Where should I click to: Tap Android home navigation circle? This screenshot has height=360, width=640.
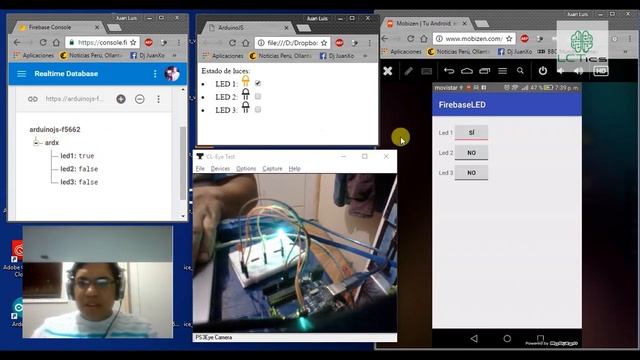coord(507,338)
